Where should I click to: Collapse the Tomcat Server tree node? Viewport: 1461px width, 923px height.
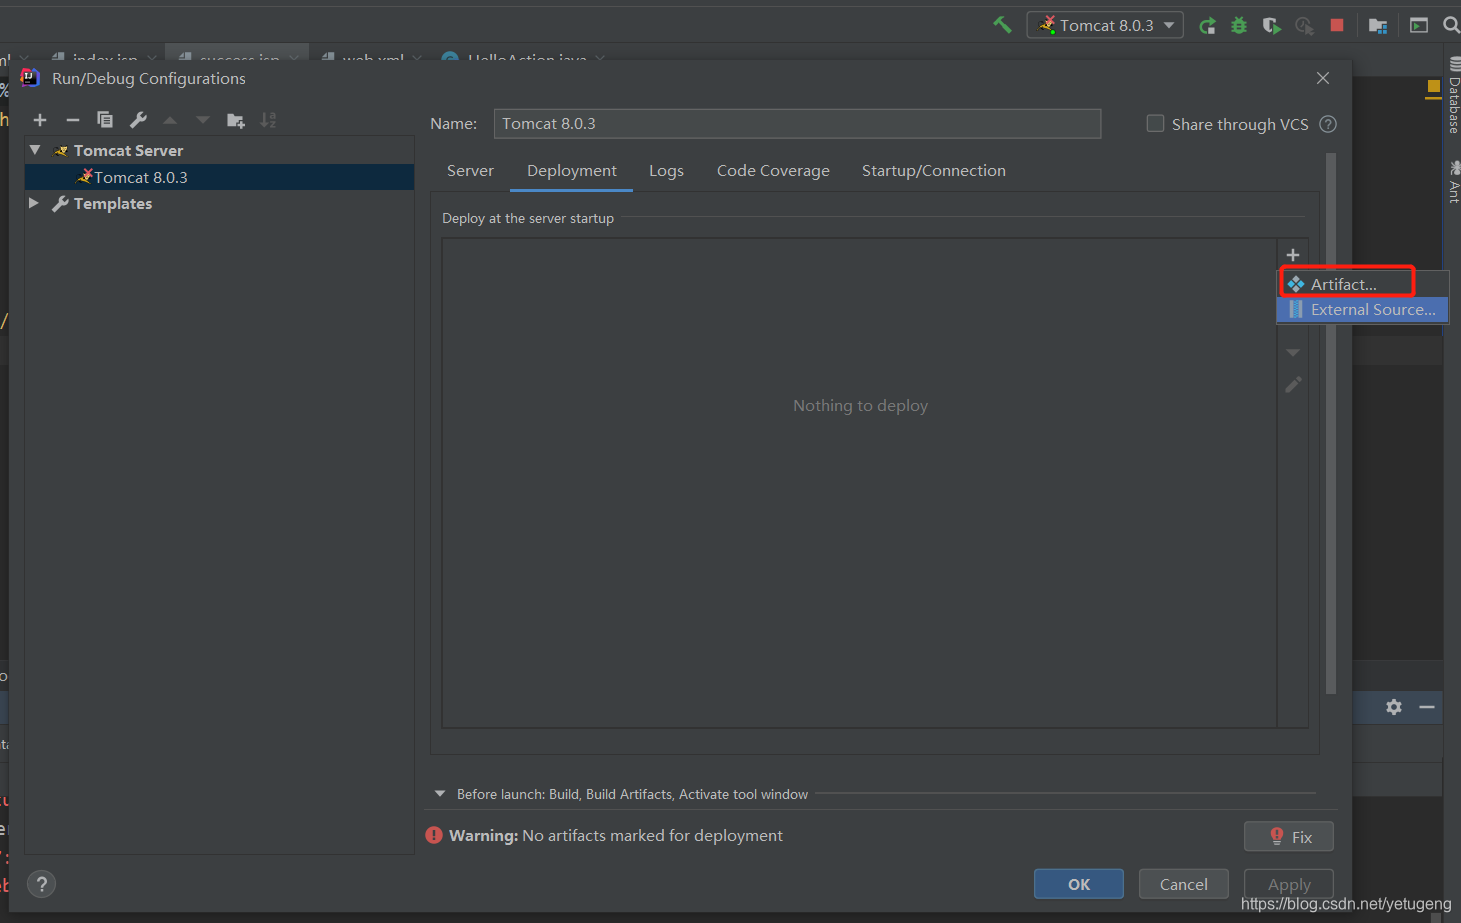[35, 150]
